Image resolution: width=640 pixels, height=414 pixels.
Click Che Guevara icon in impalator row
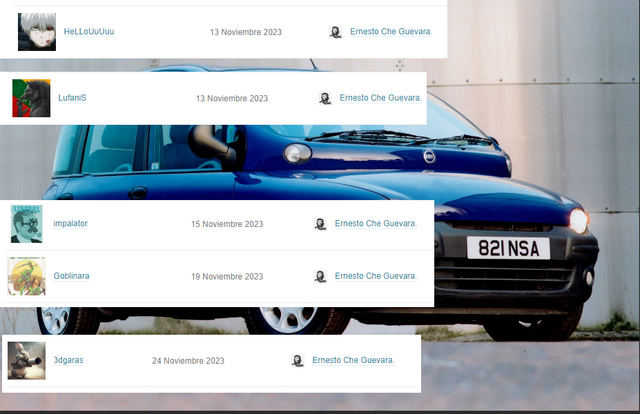click(x=320, y=224)
